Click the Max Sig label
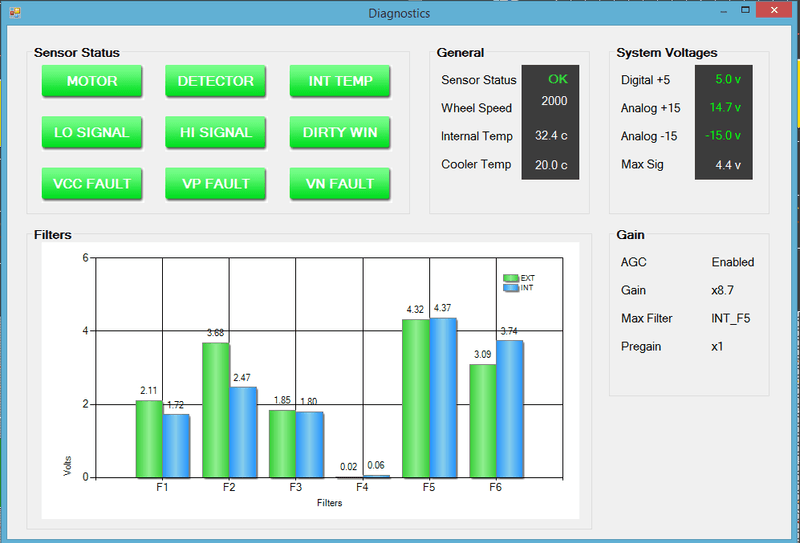The height and width of the screenshot is (543, 800). [x=642, y=164]
